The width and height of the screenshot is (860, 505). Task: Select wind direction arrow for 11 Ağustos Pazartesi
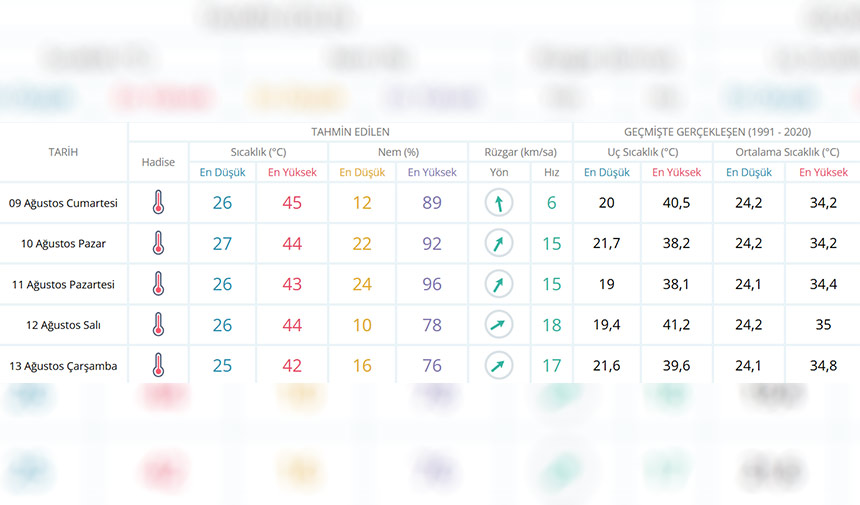498,285
